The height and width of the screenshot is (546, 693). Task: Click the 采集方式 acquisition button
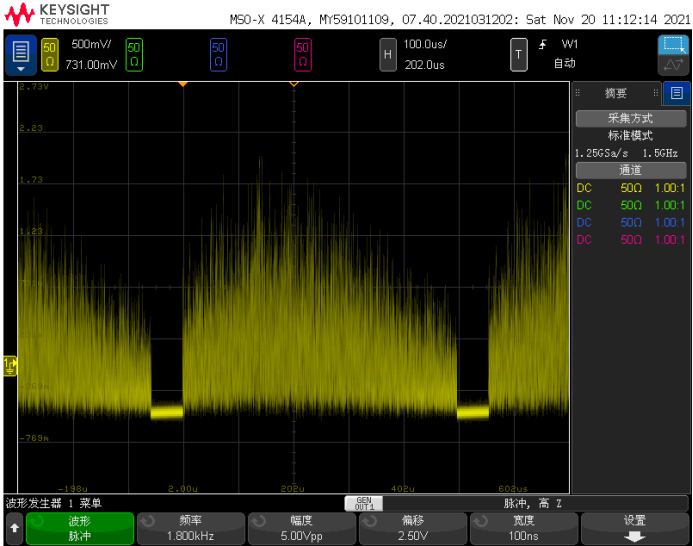click(x=630, y=118)
